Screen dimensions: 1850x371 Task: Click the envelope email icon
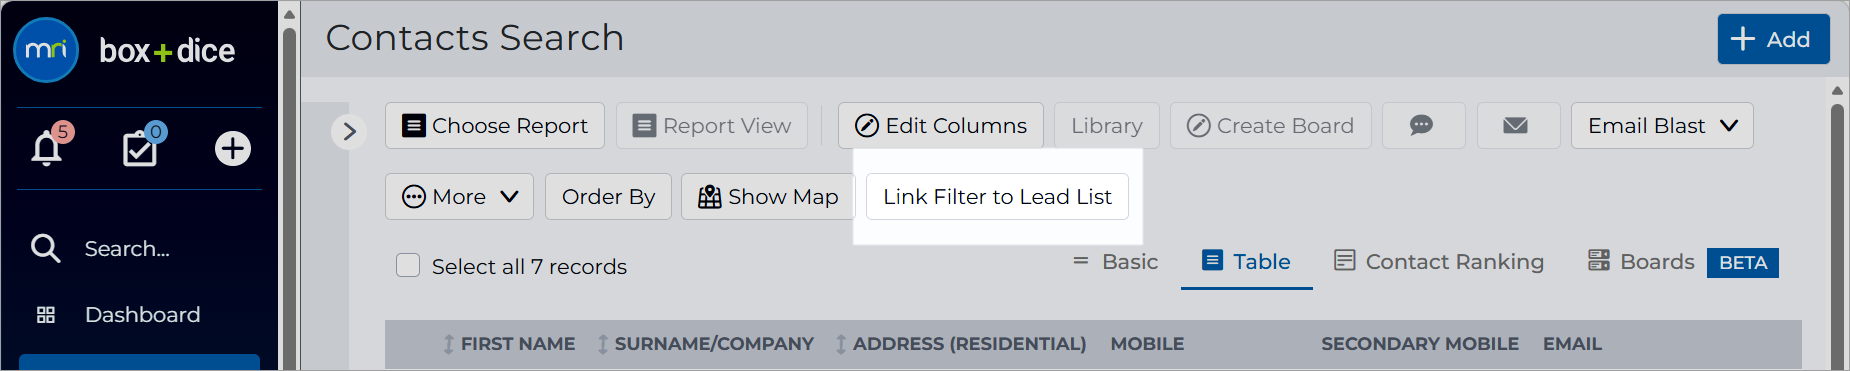pyautogui.click(x=1516, y=125)
